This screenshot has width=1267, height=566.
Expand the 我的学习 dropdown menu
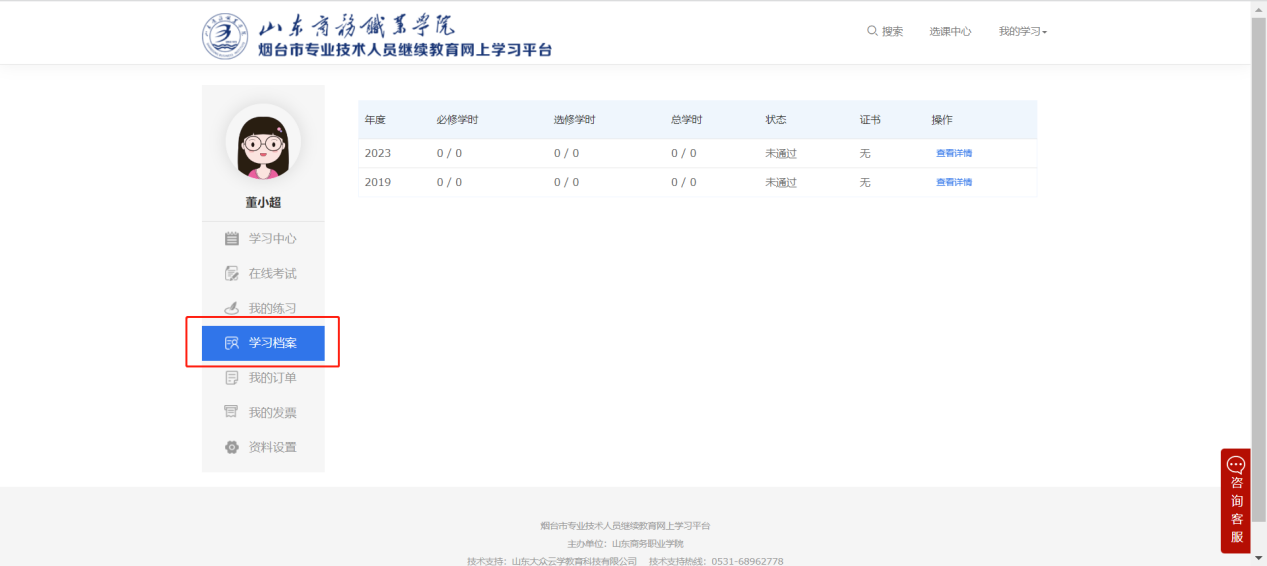coord(1022,32)
